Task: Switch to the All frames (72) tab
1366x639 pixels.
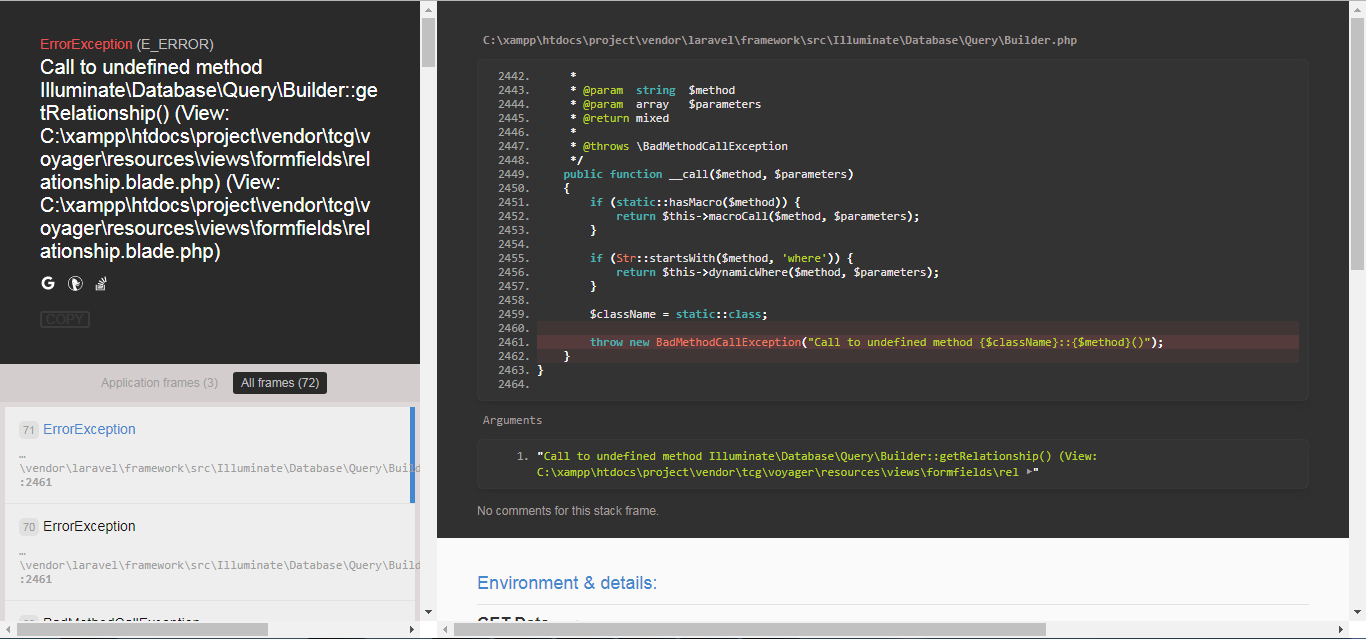Action: pyautogui.click(x=279, y=382)
